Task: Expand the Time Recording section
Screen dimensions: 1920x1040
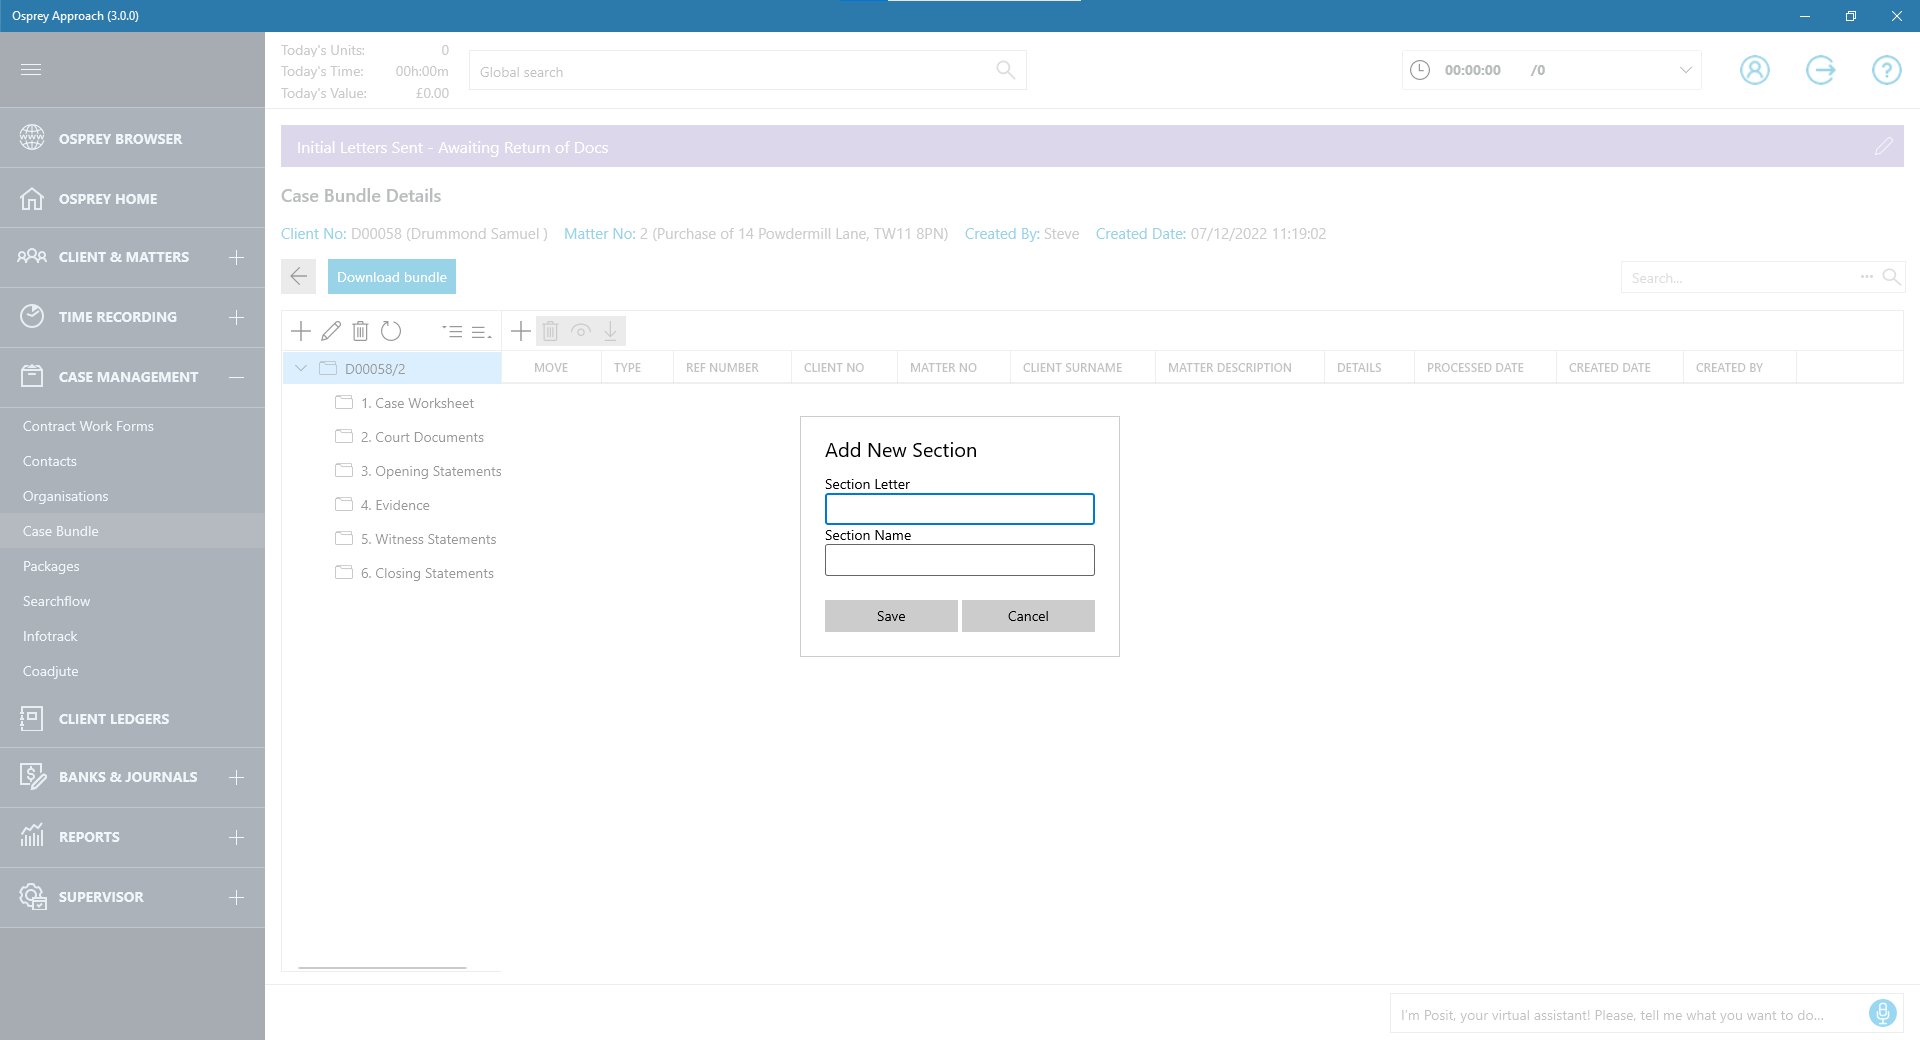Action: 236,317
